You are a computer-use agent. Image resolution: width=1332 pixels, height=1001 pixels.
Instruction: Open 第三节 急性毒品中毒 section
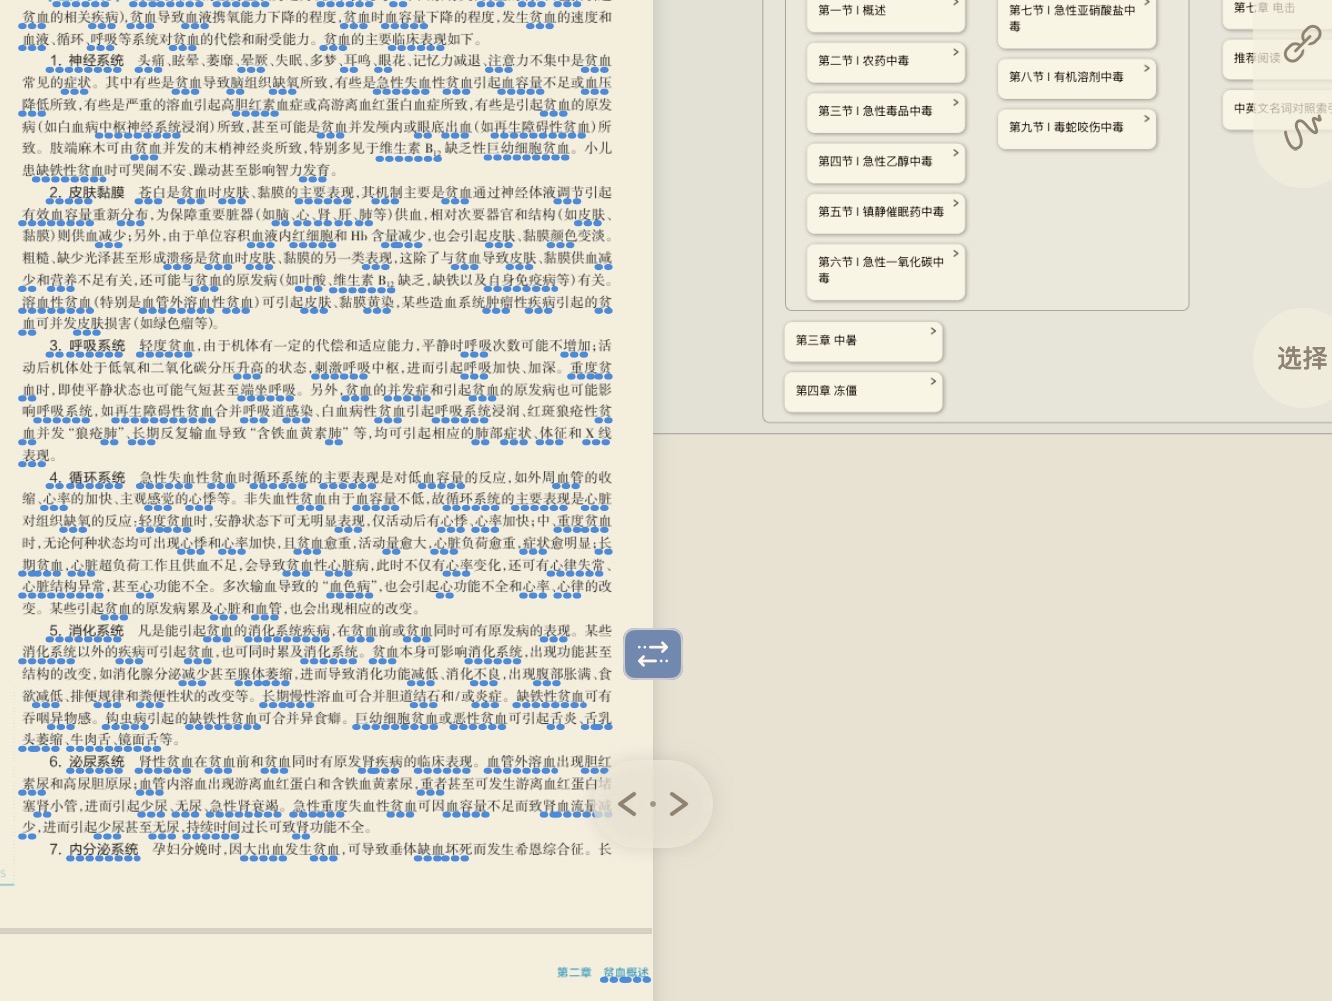[885, 111]
